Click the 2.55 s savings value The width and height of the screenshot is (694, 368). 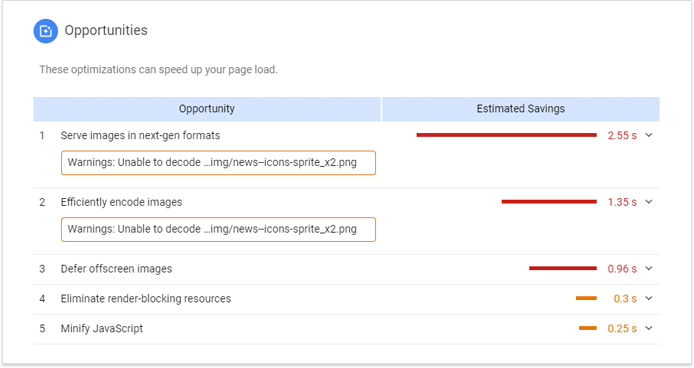coord(622,136)
